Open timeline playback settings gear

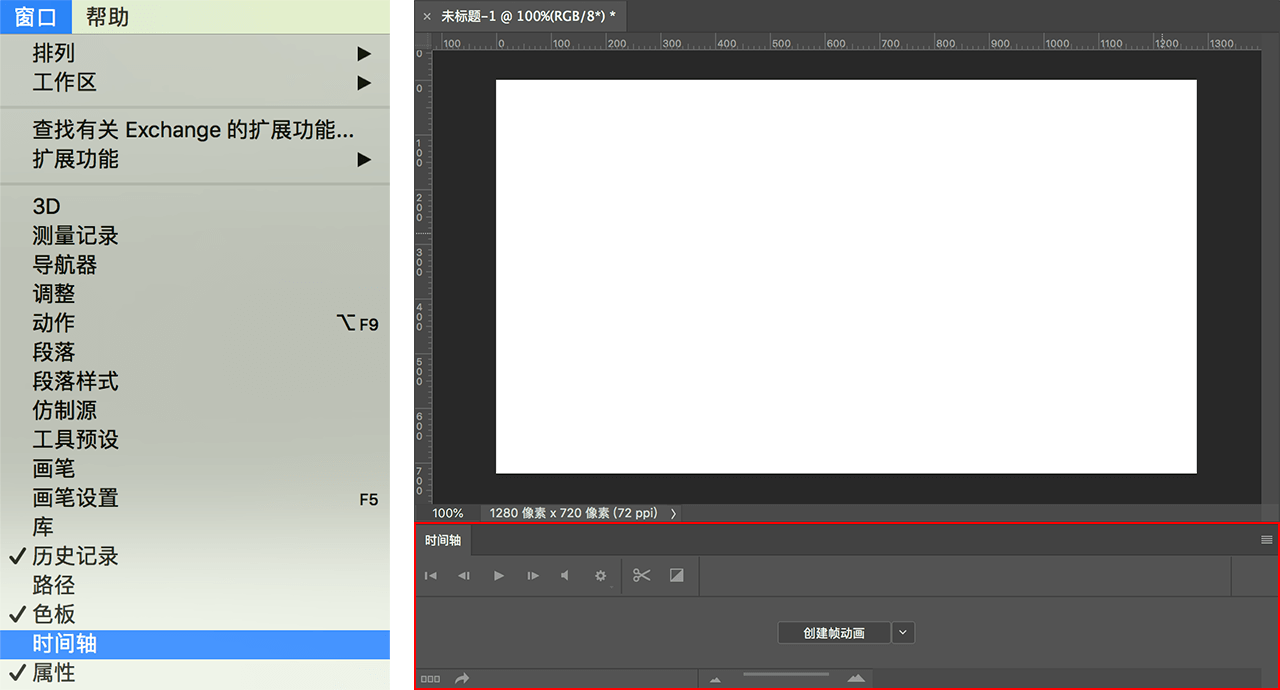click(600, 576)
